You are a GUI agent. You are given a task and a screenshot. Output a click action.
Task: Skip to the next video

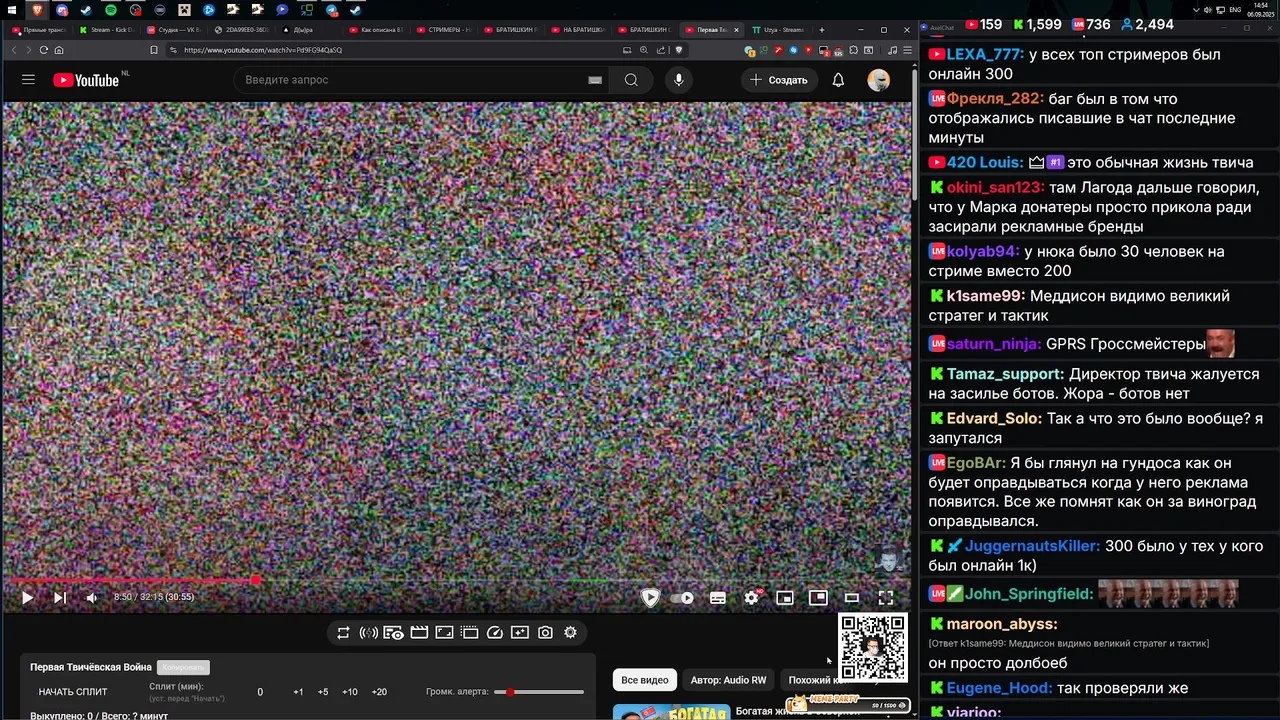[60, 598]
